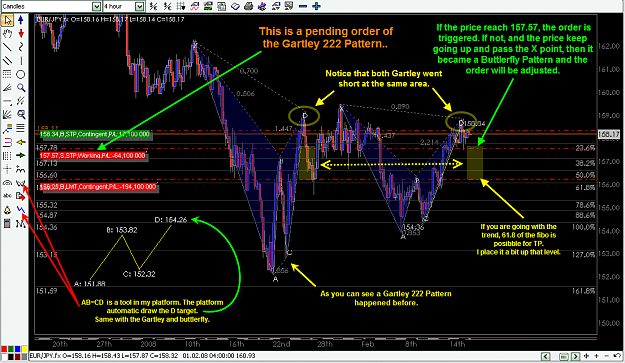Select the zoom-to-region magnifier tool

pyautogui.click(x=21, y=115)
